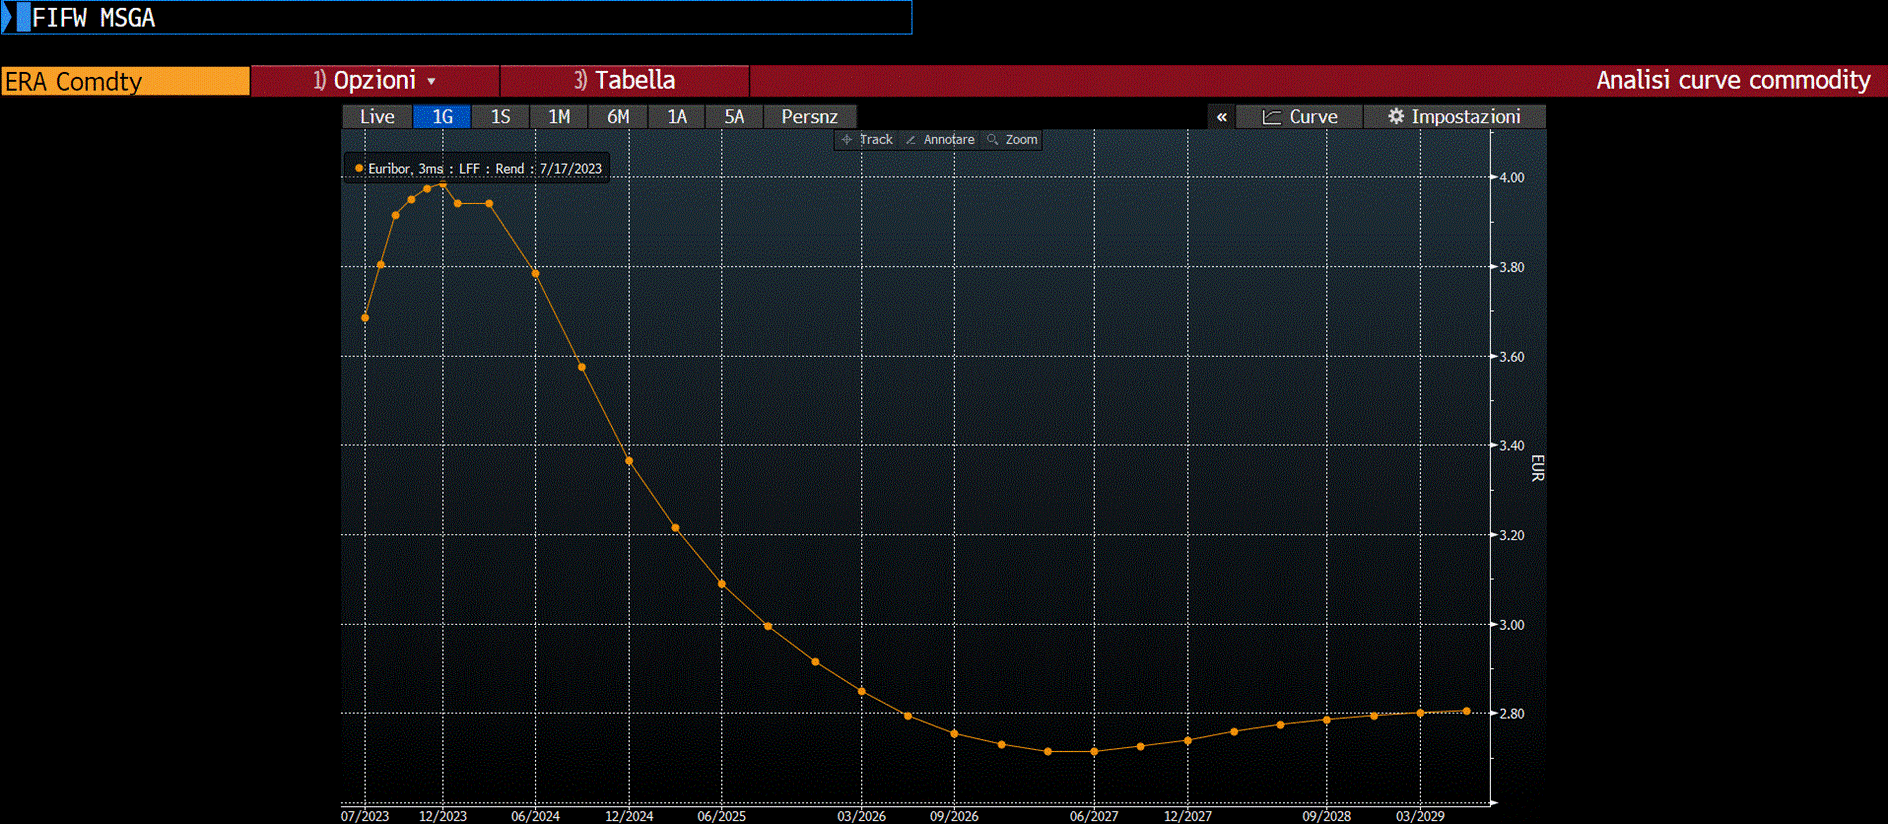Open the Persnz custom range
Viewport: 1888px width, 824px height.
click(809, 117)
